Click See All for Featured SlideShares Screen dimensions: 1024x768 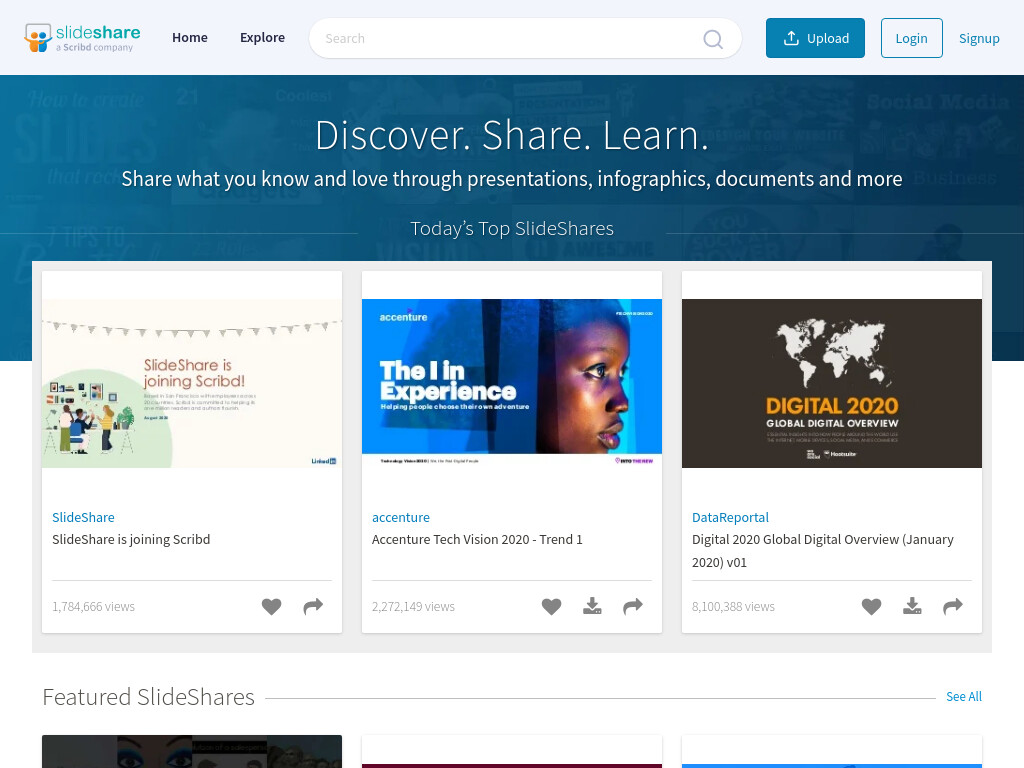(964, 696)
